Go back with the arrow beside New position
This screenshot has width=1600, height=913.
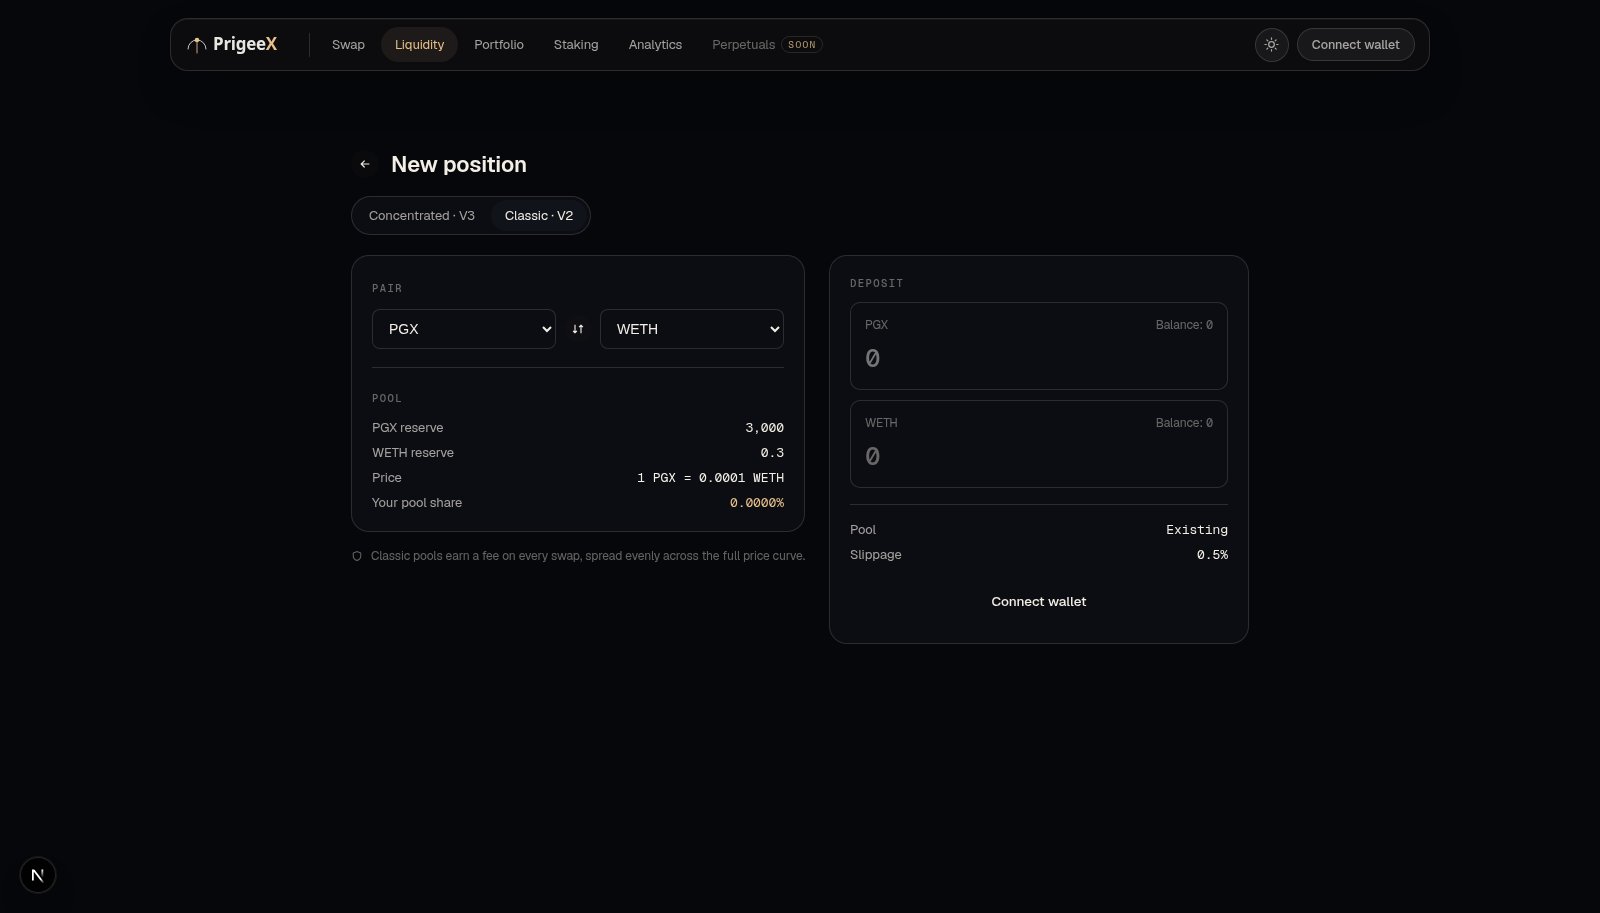click(365, 164)
